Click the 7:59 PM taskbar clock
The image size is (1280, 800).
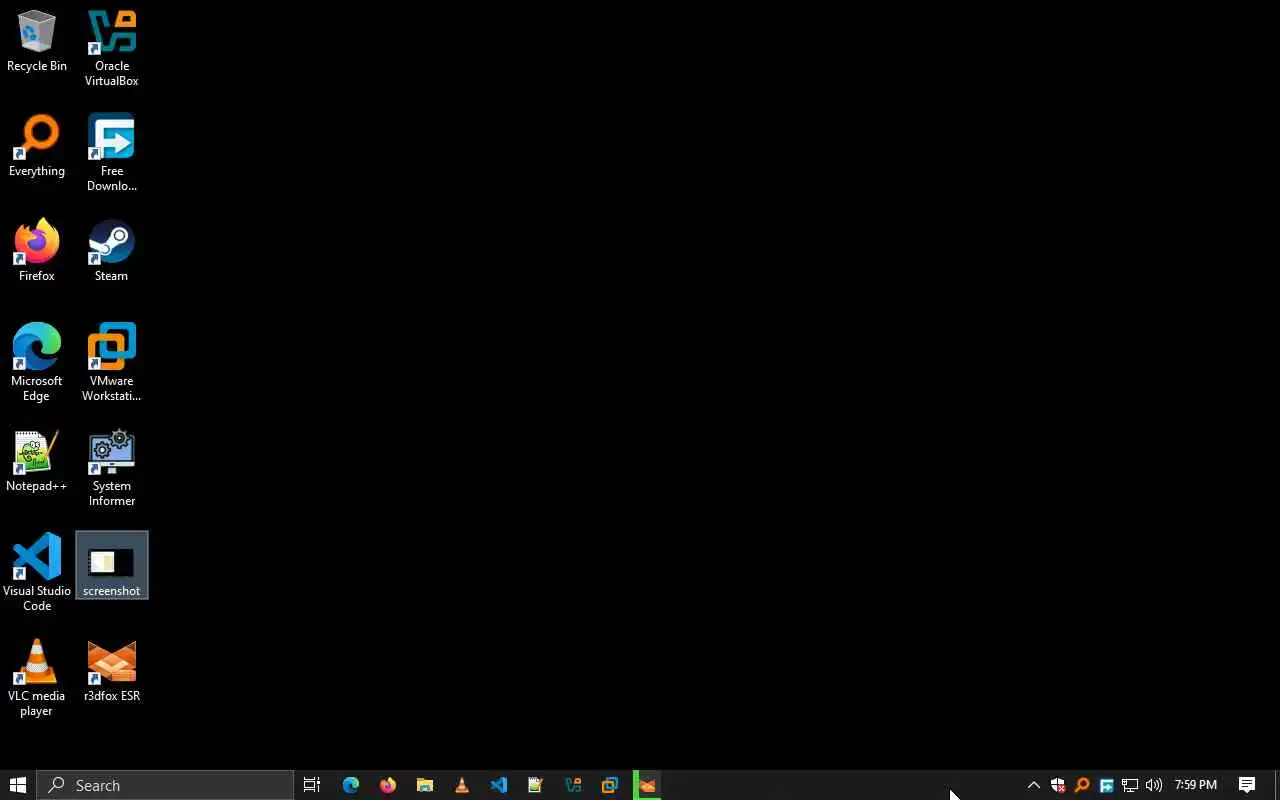[1196, 785]
